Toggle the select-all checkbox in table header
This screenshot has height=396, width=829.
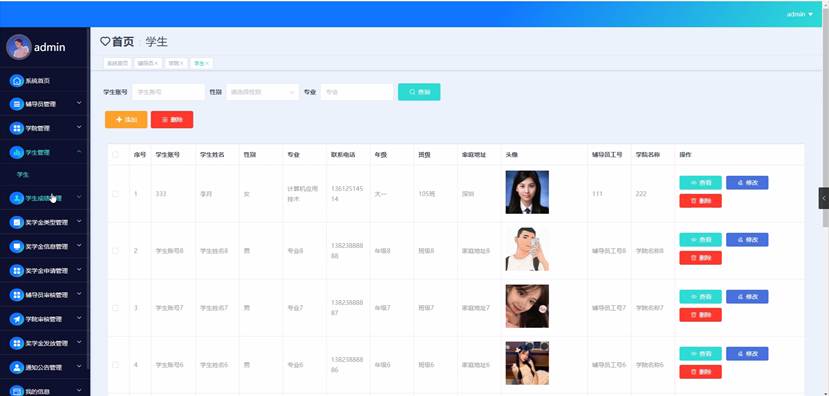[115, 155]
